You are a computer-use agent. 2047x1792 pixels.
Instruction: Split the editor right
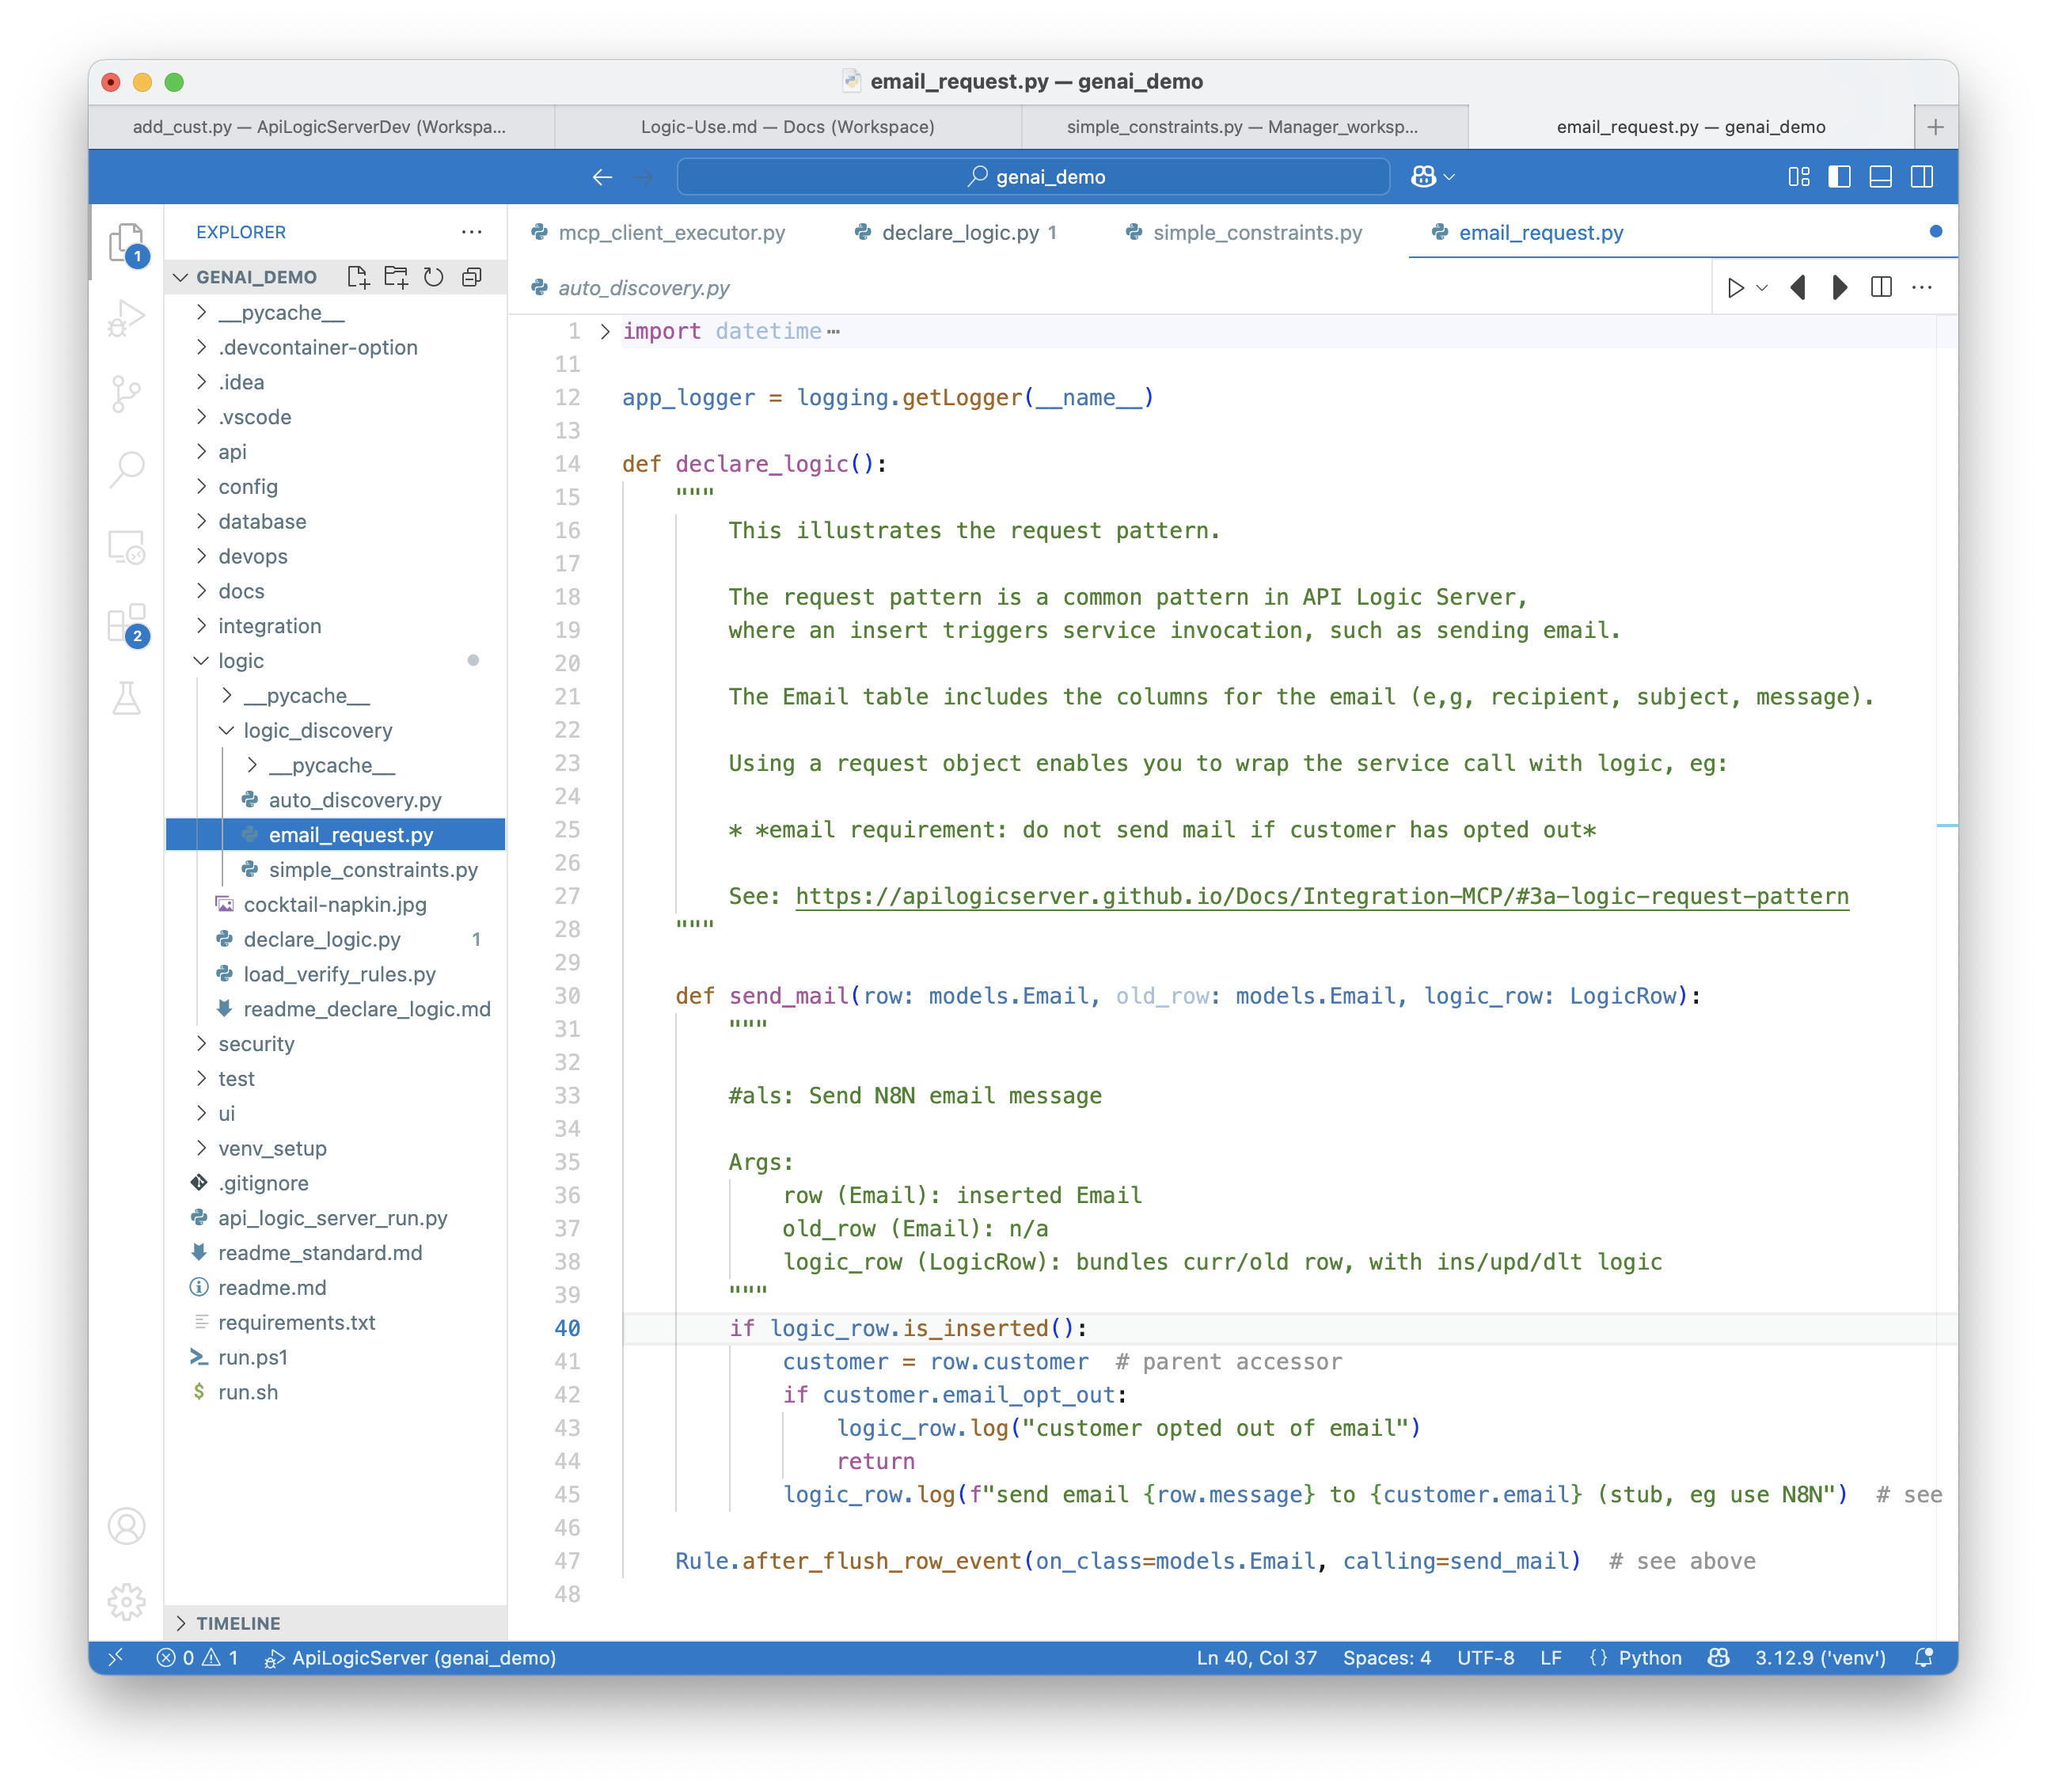pyautogui.click(x=1881, y=288)
